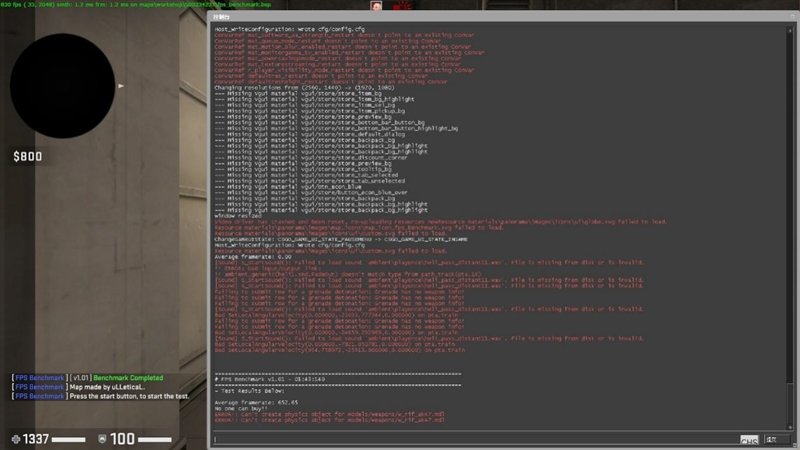Click the black circular radar
This screenshot has height=450, width=800.
[x=62, y=86]
